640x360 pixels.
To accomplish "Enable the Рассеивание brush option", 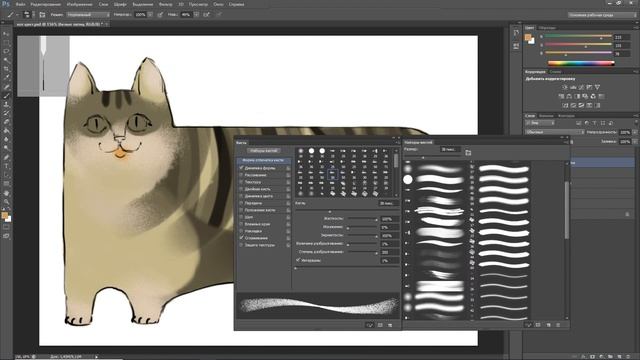I will coord(241,175).
